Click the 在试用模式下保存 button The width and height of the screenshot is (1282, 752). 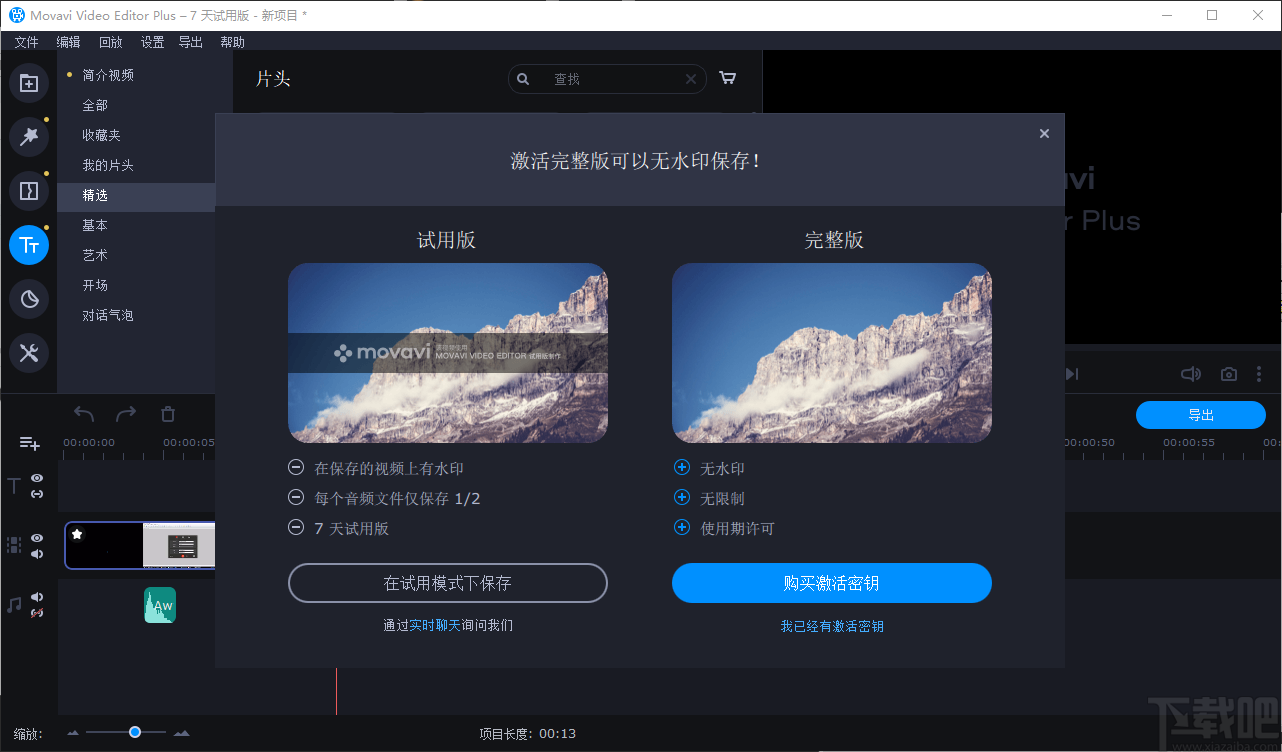[448, 583]
